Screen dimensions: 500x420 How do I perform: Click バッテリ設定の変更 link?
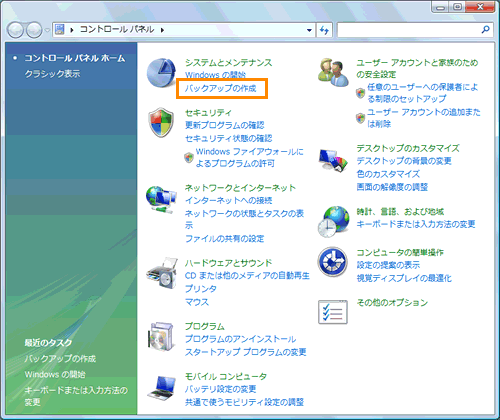click(x=221, y=389)
